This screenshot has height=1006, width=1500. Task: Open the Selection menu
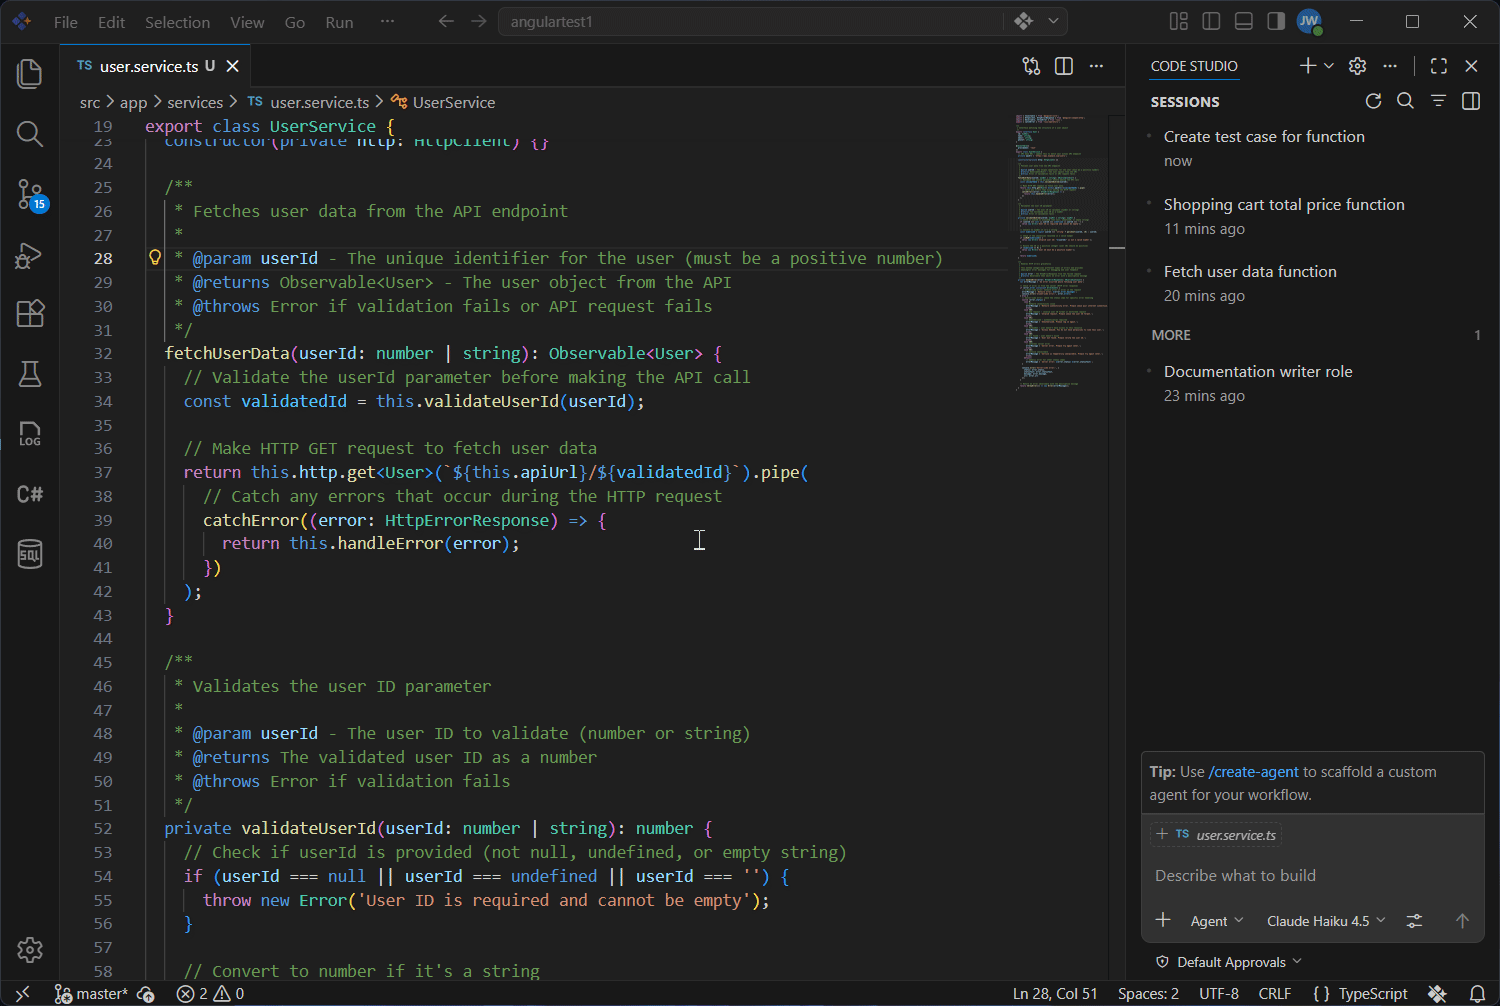point(177,22)
